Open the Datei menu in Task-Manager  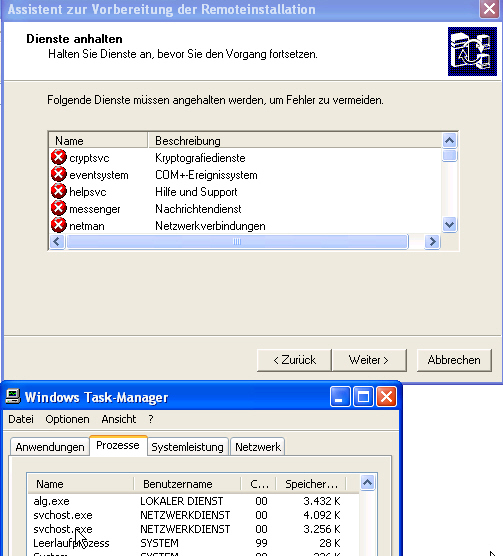point(21,419)
